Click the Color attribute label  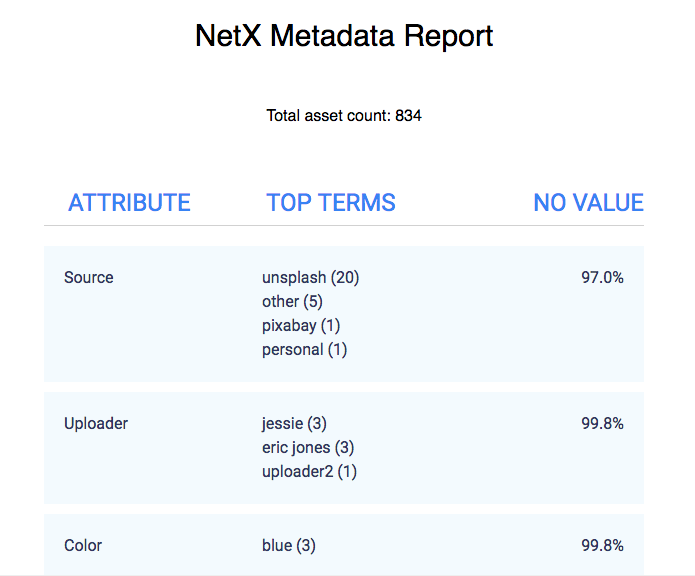click(x=83, y=546)
